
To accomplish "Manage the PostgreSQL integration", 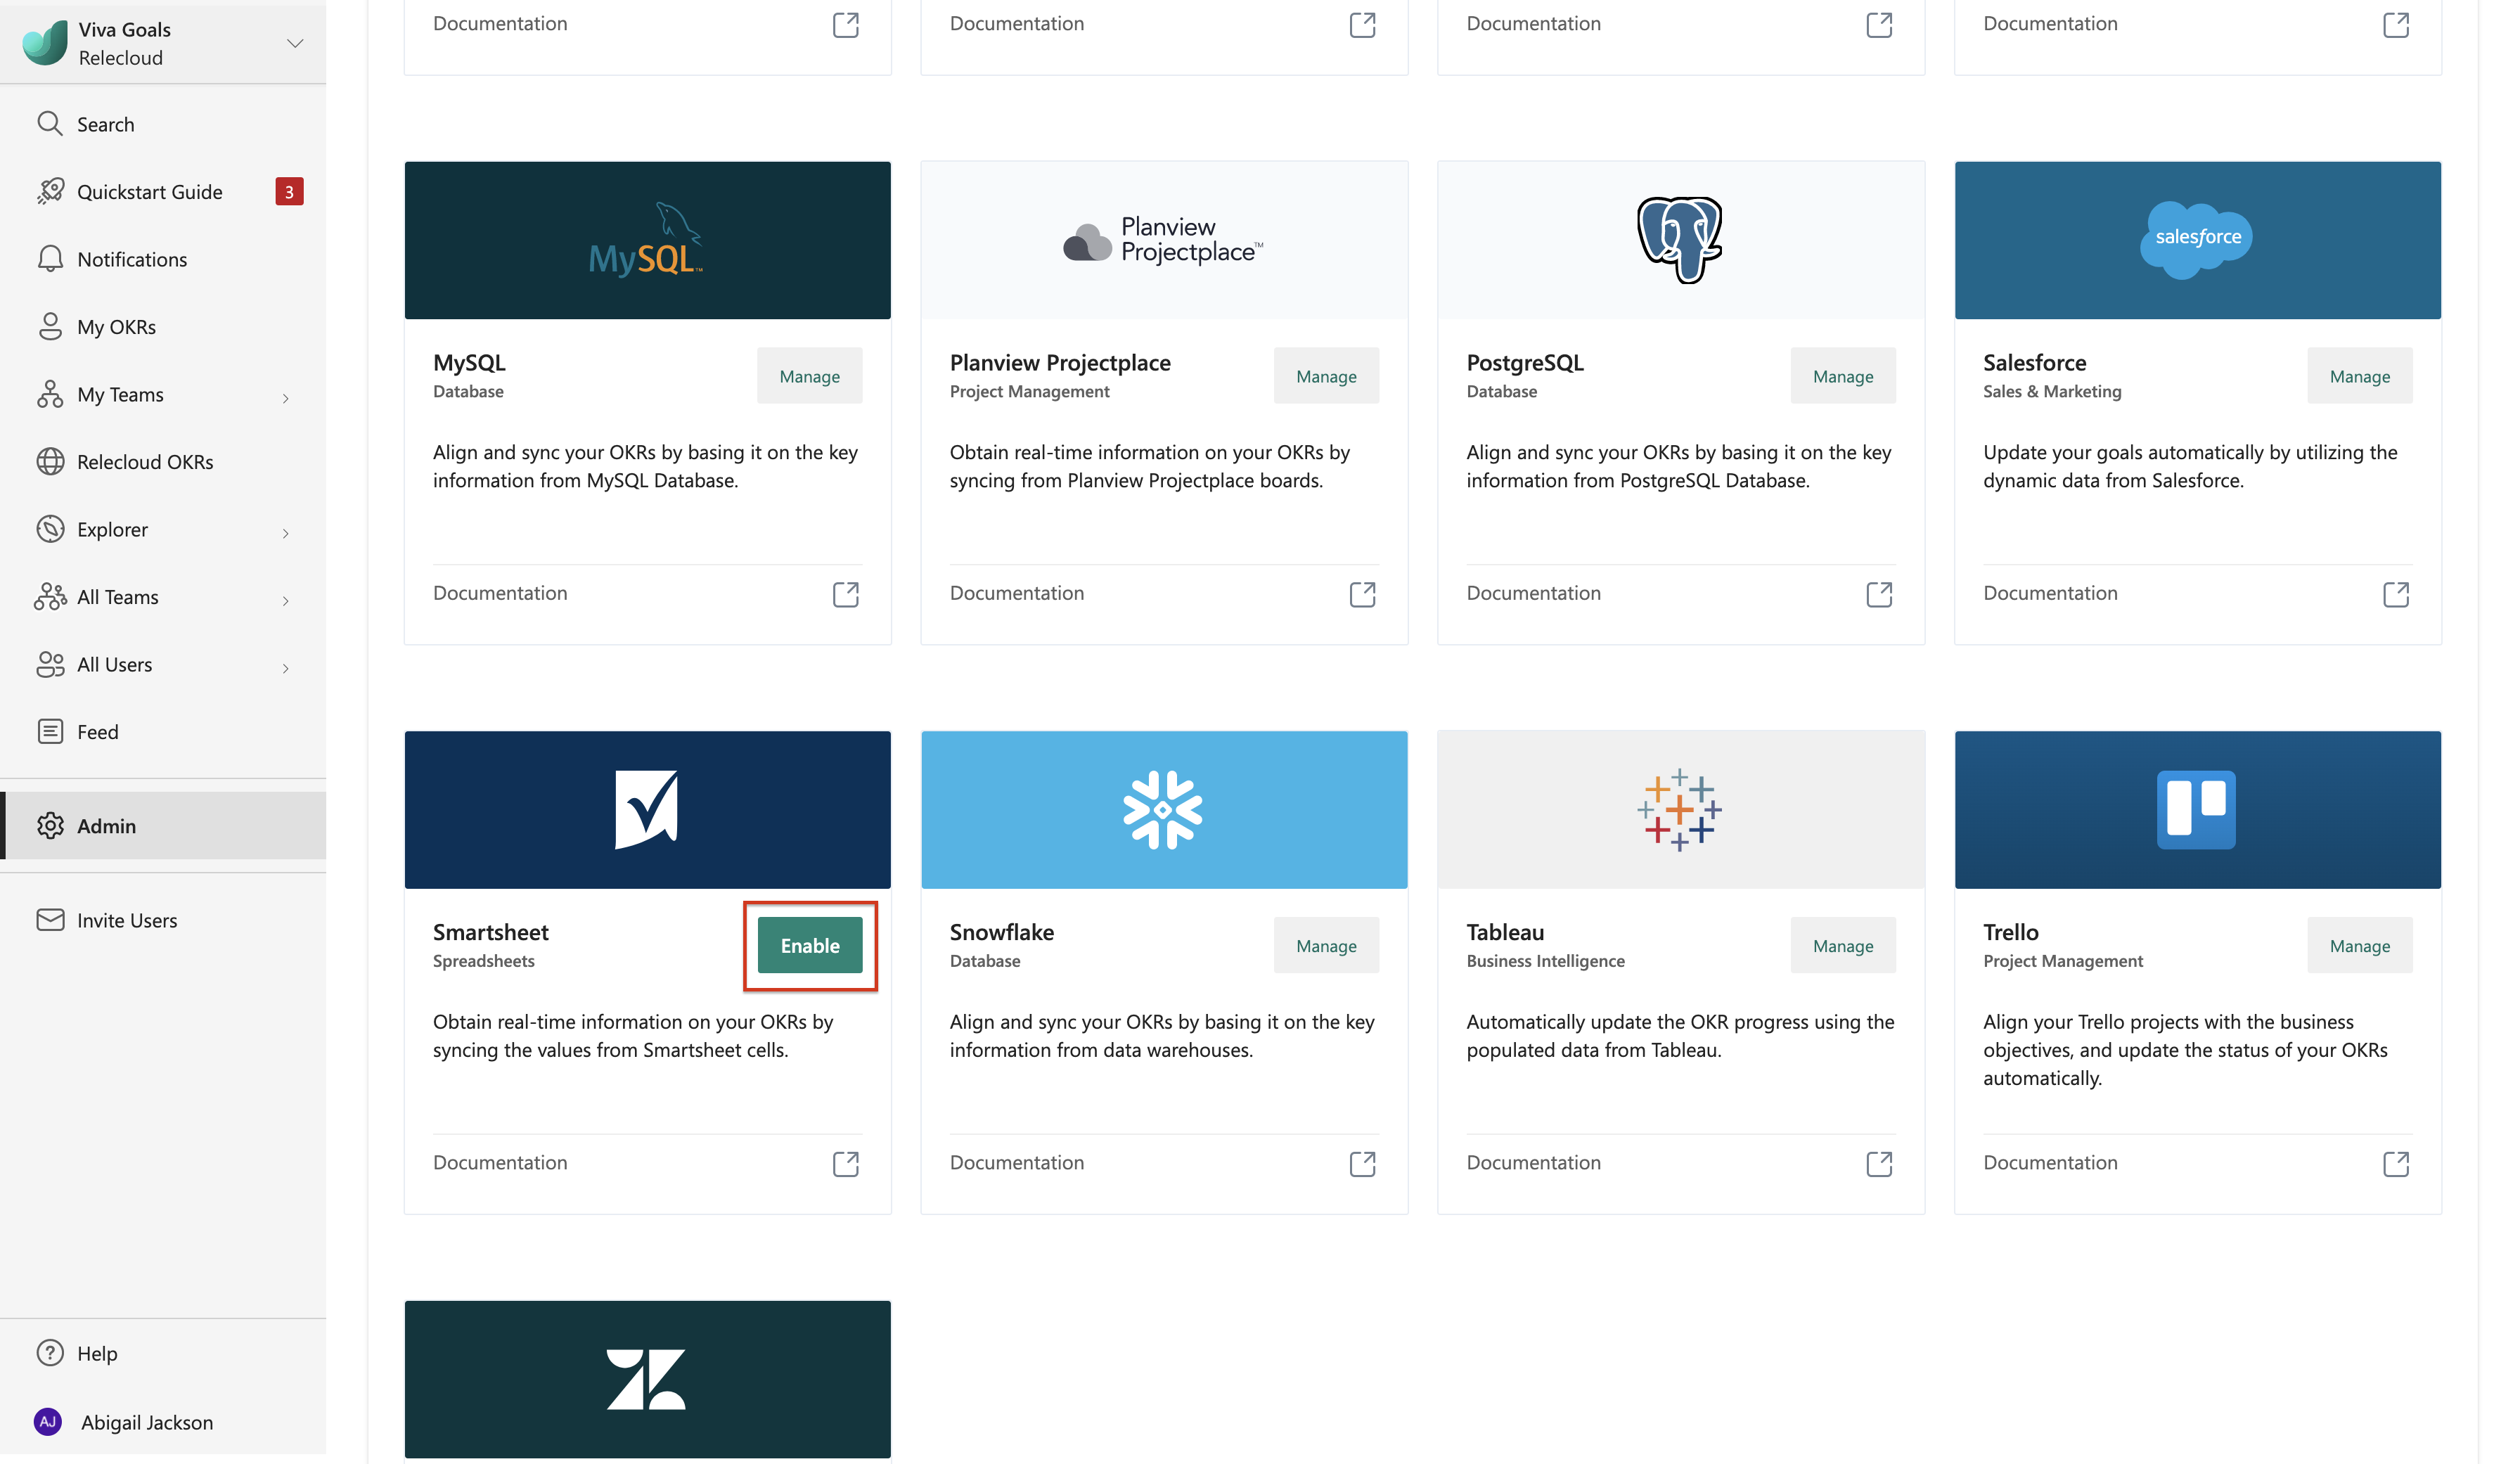I will click(1843, 376).
